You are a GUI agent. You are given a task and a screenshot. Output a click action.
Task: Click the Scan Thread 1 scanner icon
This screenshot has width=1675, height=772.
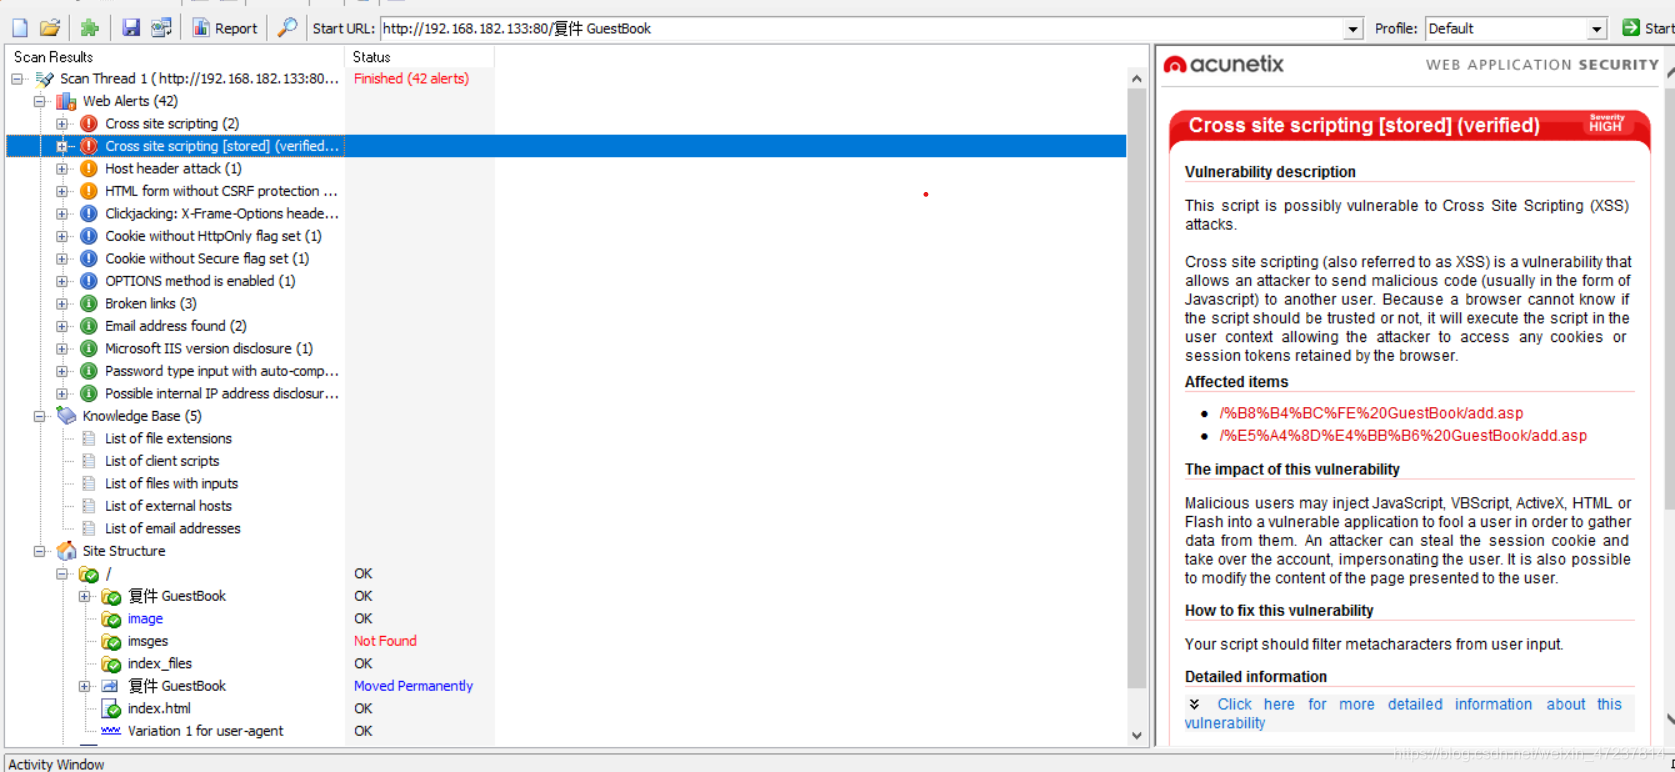45,79
